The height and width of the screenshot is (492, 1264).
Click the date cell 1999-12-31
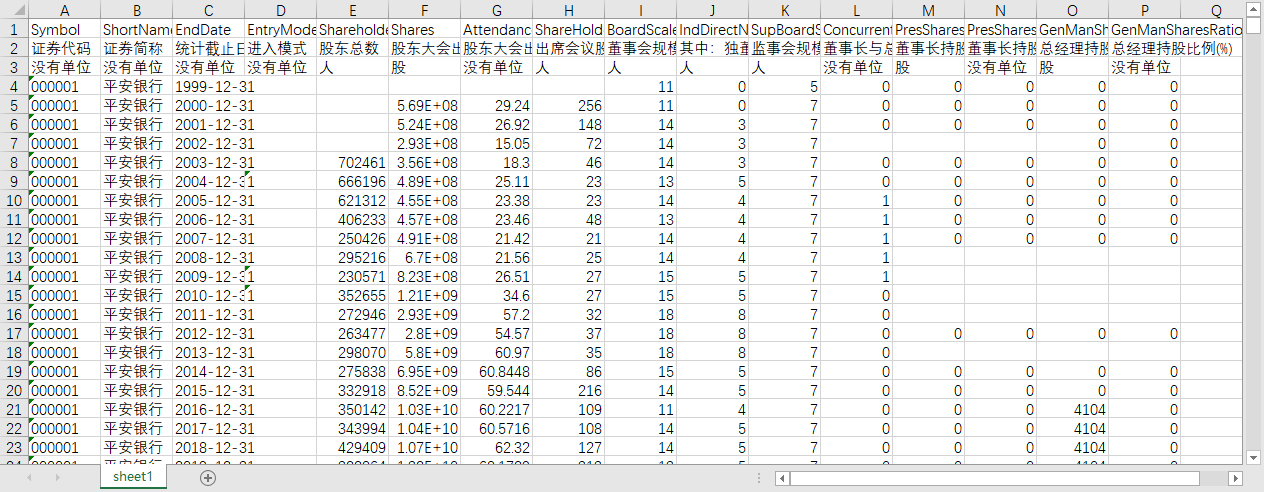(x=208, y=87)
